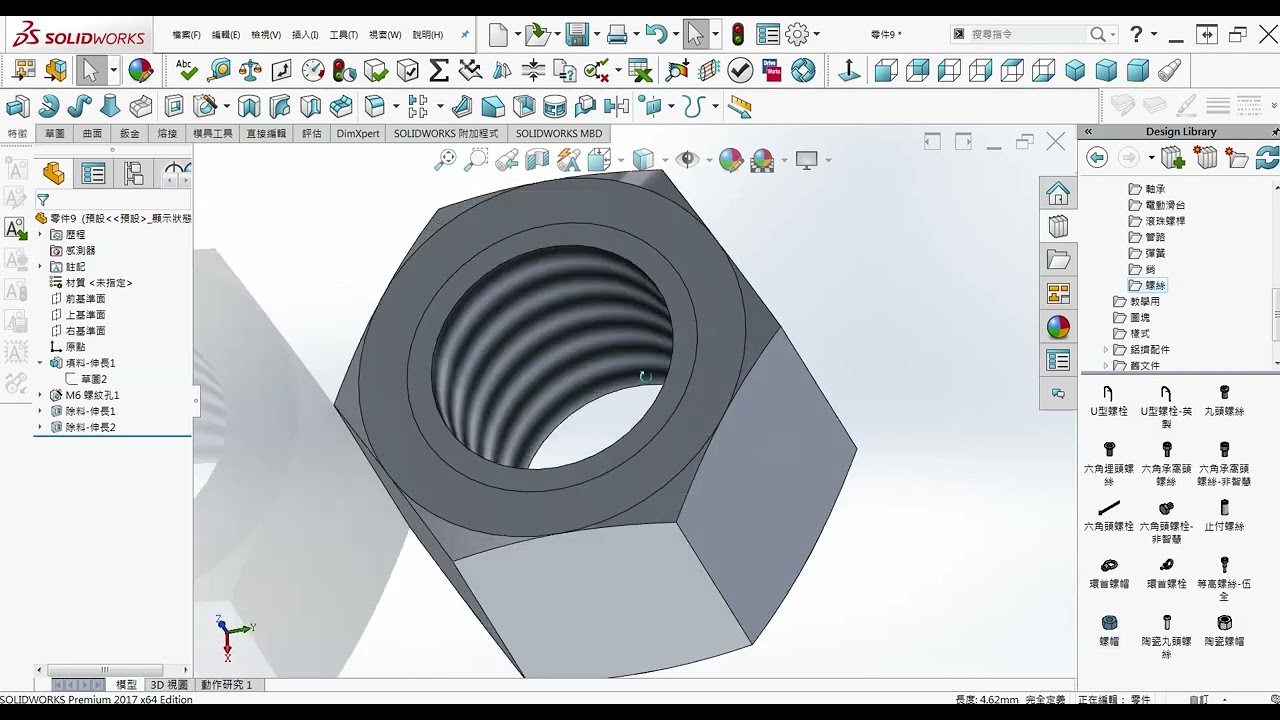
Task: Open the Appearances color ball task pane icon
Action: tap(1058, 327)
